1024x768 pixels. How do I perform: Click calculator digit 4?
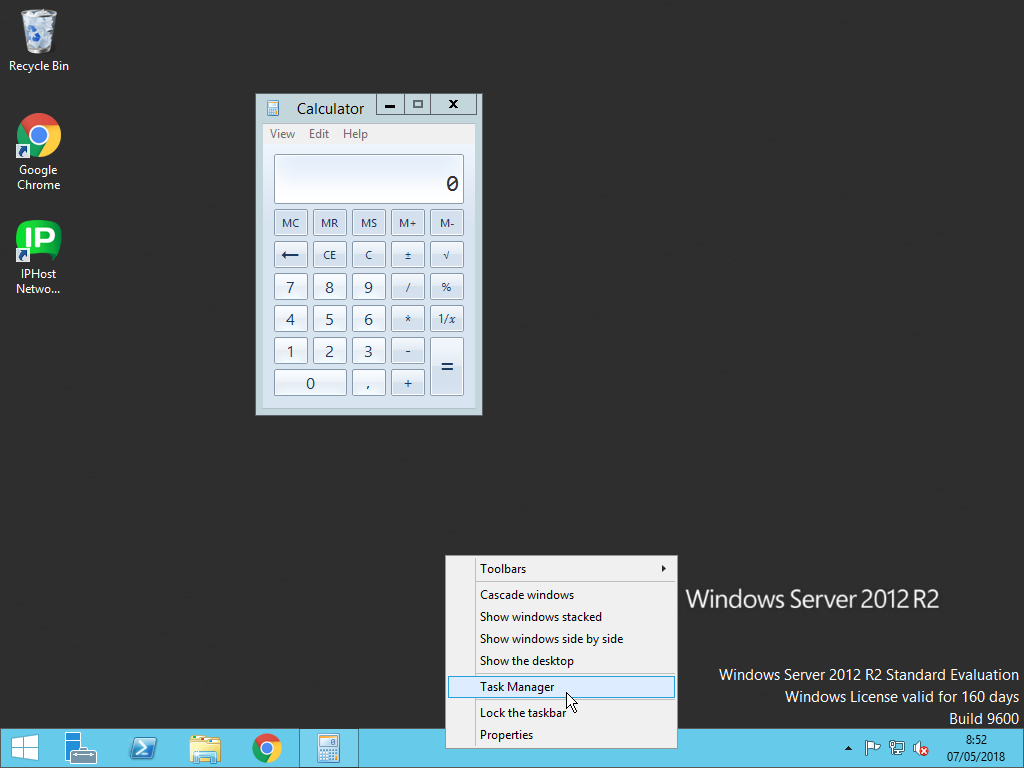click(291, 319)
